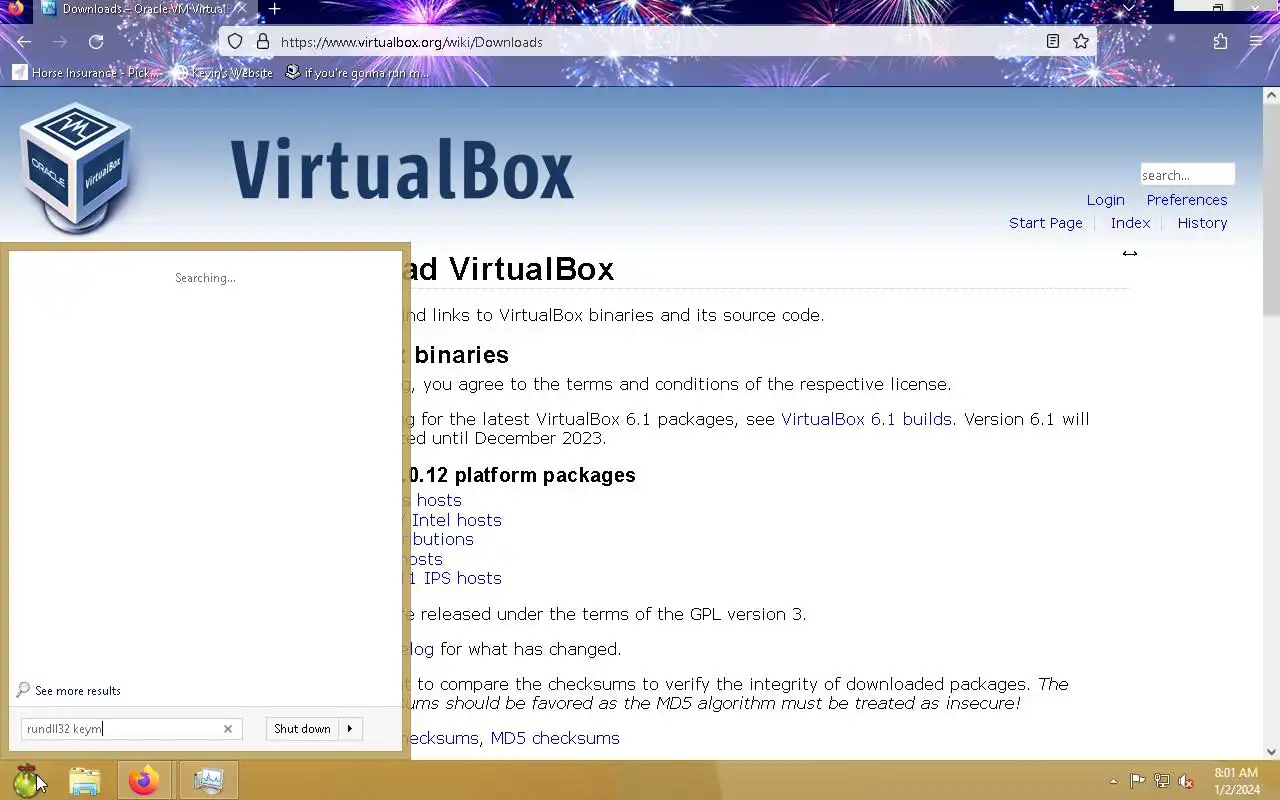This screenshot has width=1280, height=800.
Task: Open the Preferences link
Action: (x=1187, y=200)
